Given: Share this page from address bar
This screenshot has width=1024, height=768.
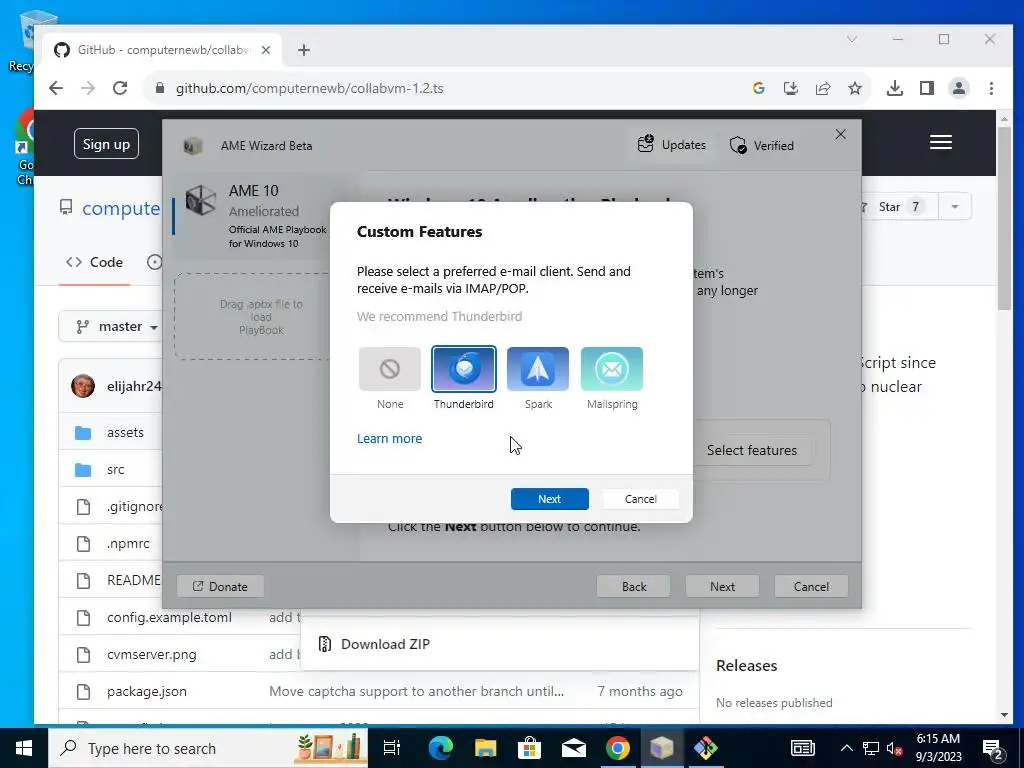Looking at the screenshot, I should point(823,88).
